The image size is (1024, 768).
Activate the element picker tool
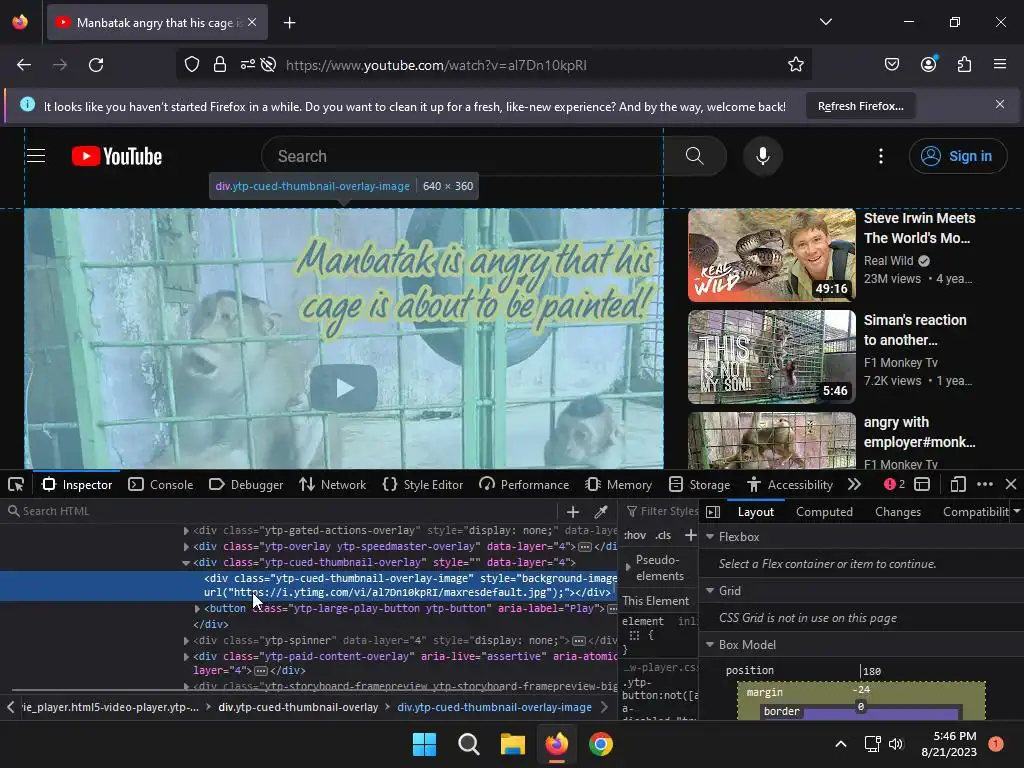[16, 485]
